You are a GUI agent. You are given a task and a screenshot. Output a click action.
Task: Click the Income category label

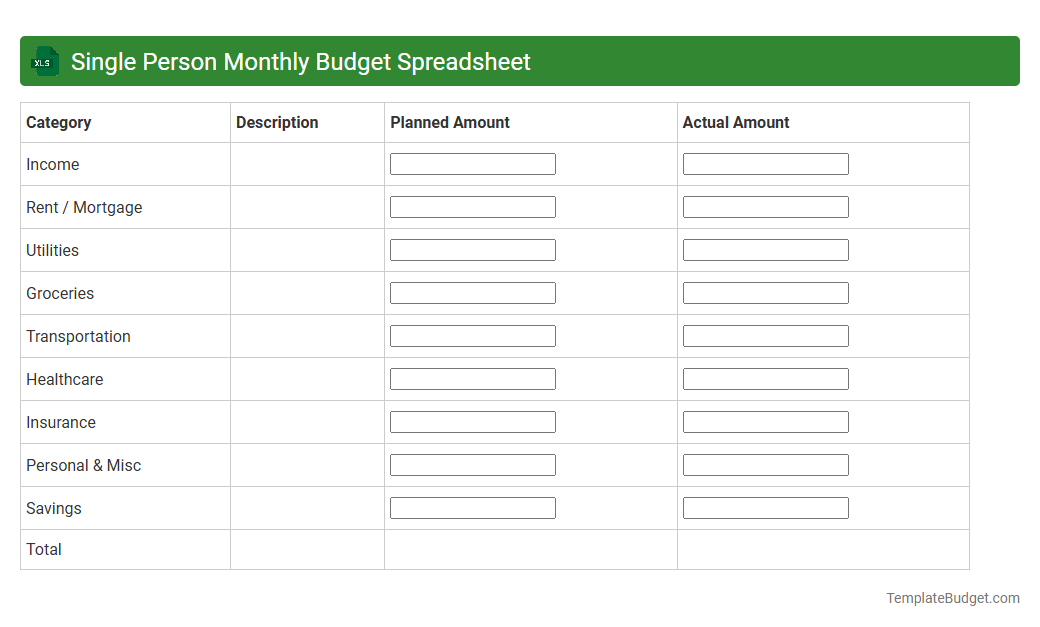pos(52,164)
